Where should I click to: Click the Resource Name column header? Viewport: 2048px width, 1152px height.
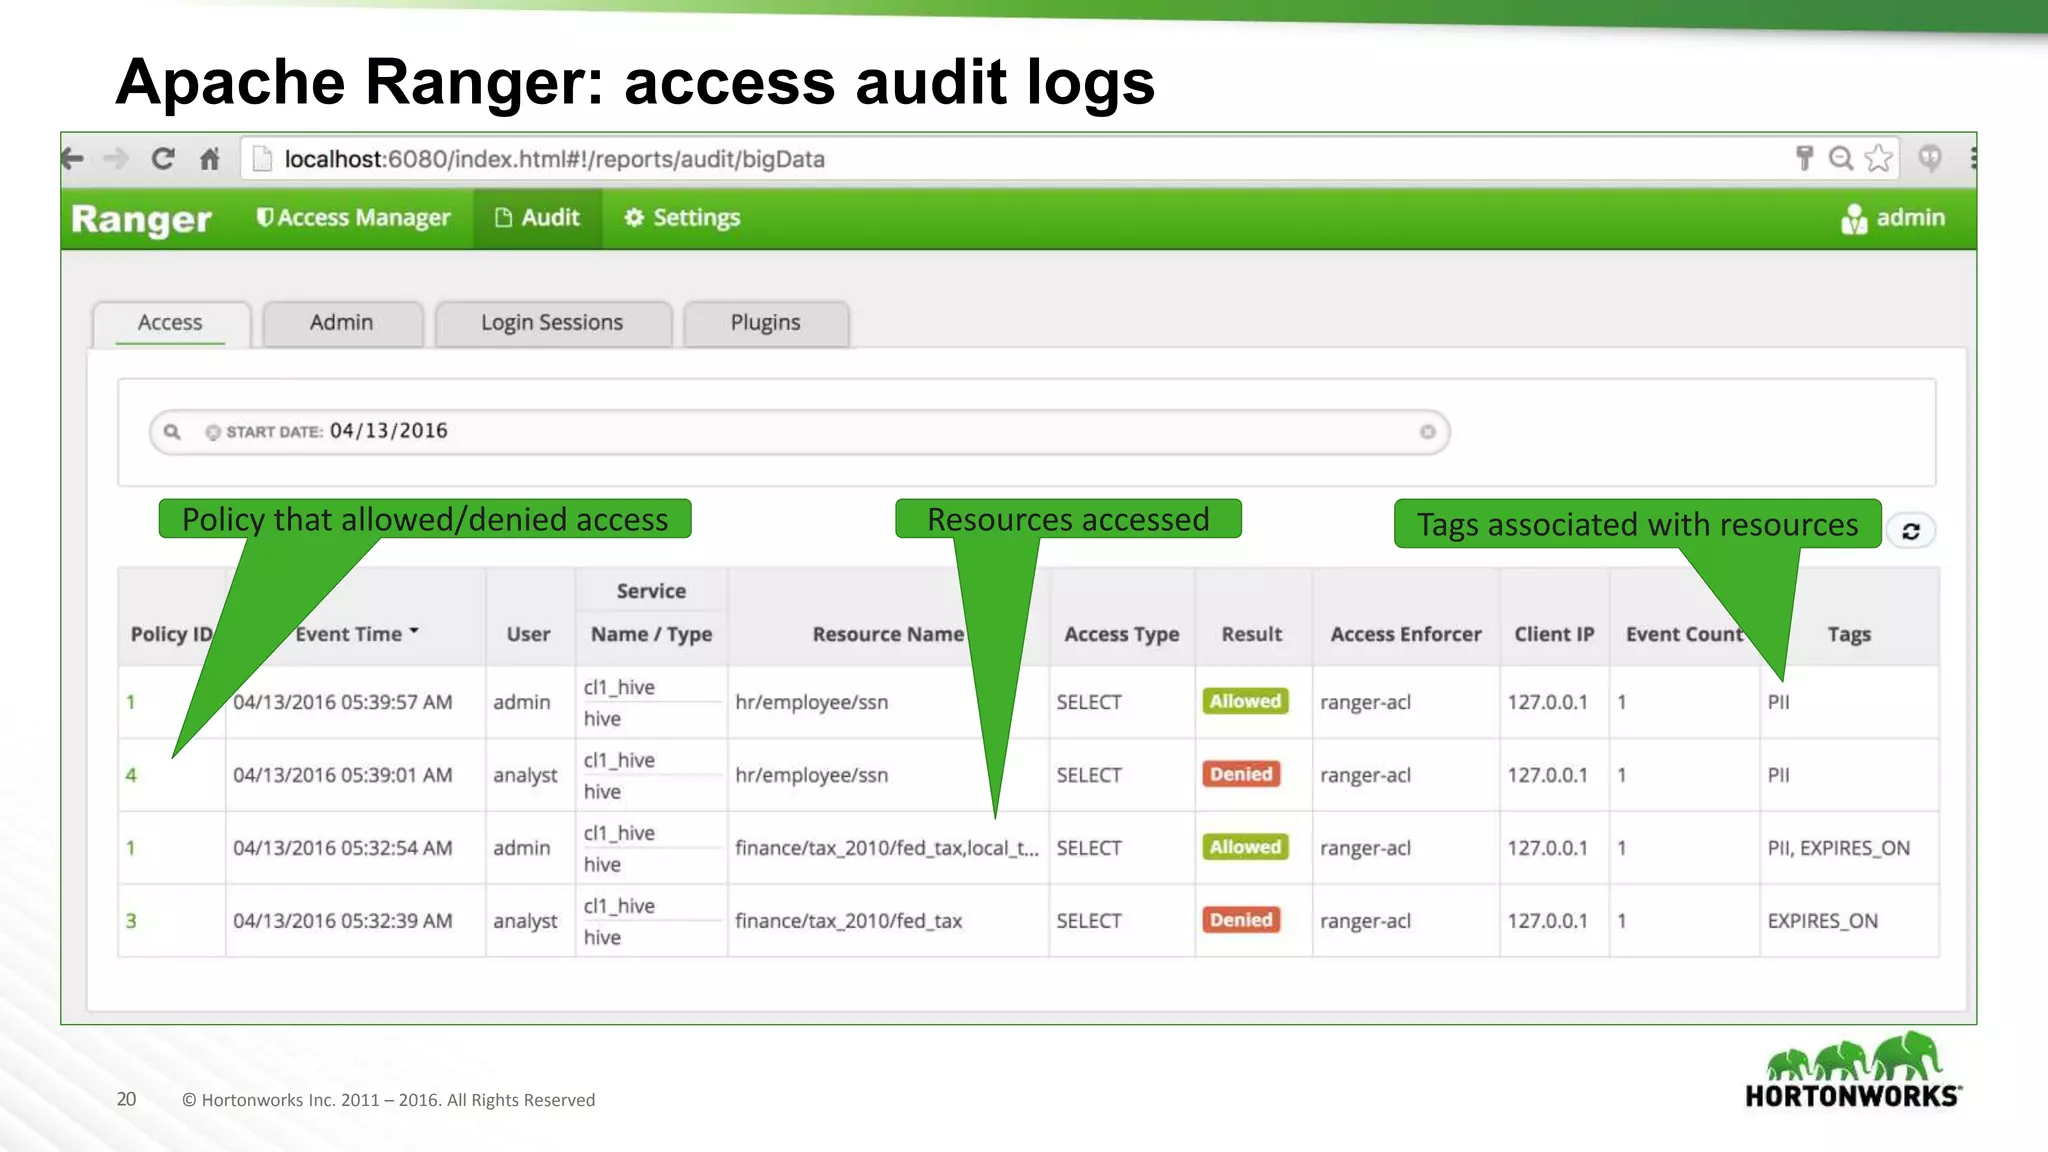coord(888,634)
